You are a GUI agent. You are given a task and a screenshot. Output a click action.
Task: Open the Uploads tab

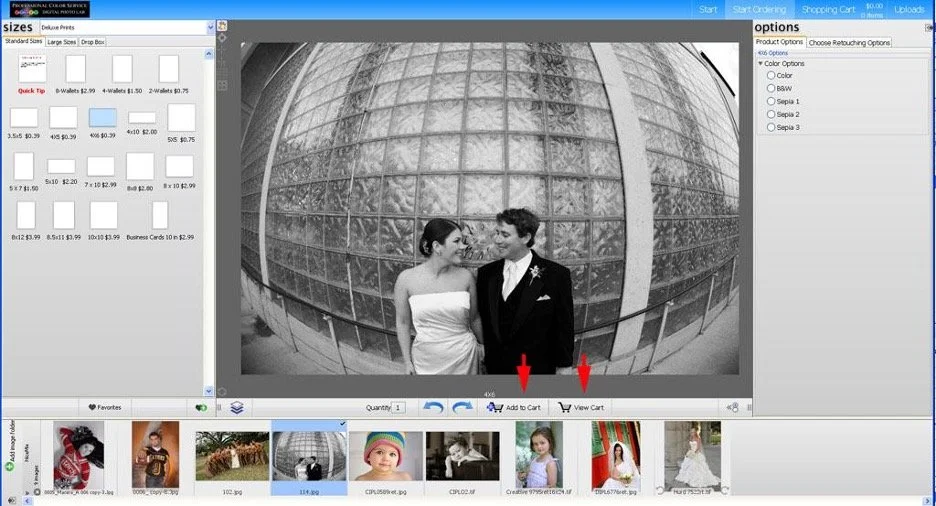pyautogui.click(x=909, y=10)
